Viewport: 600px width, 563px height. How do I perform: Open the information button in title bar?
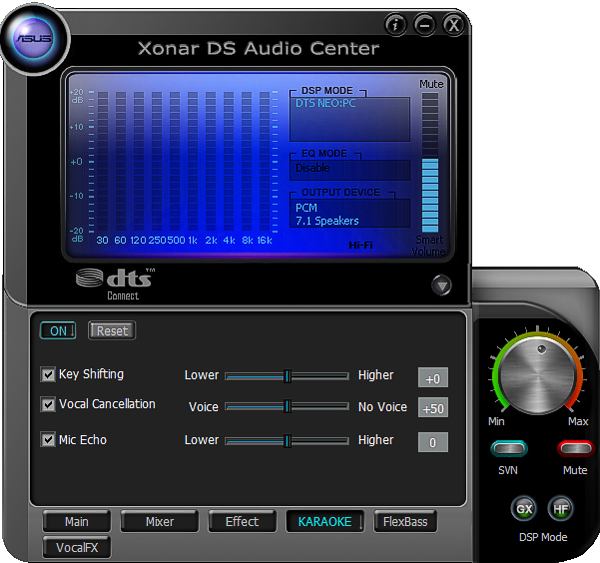click(396, 24)
